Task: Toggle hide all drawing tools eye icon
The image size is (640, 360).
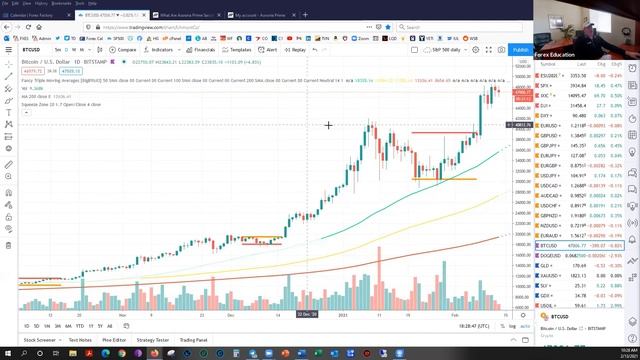Action: [x=9, y=229]
